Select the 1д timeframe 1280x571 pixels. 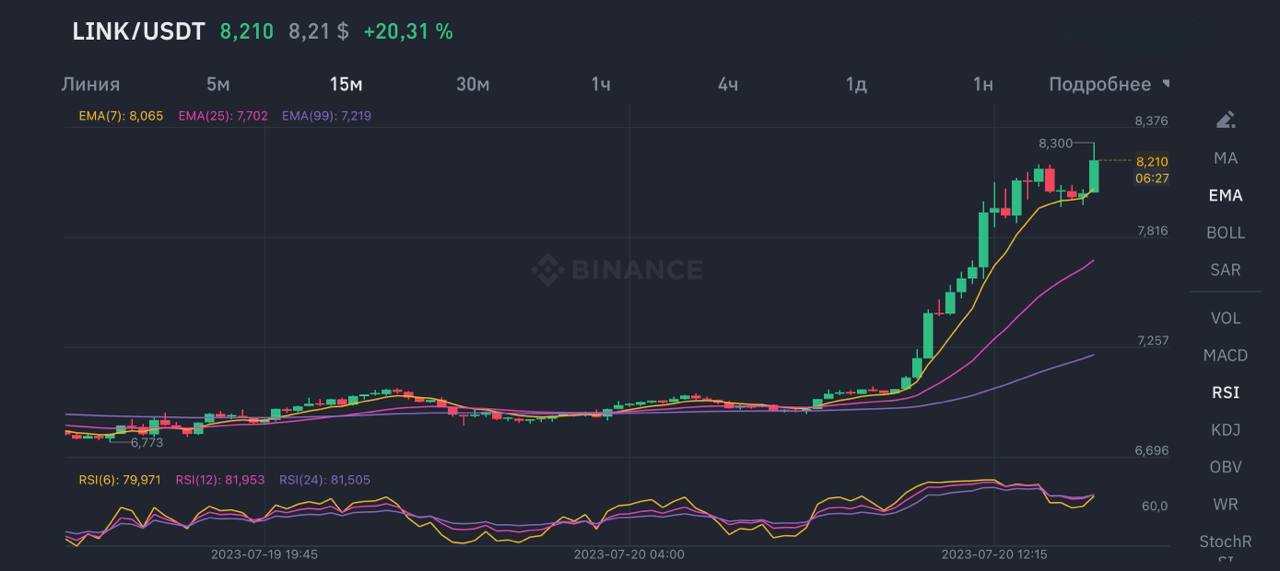(x=856, y=84)
